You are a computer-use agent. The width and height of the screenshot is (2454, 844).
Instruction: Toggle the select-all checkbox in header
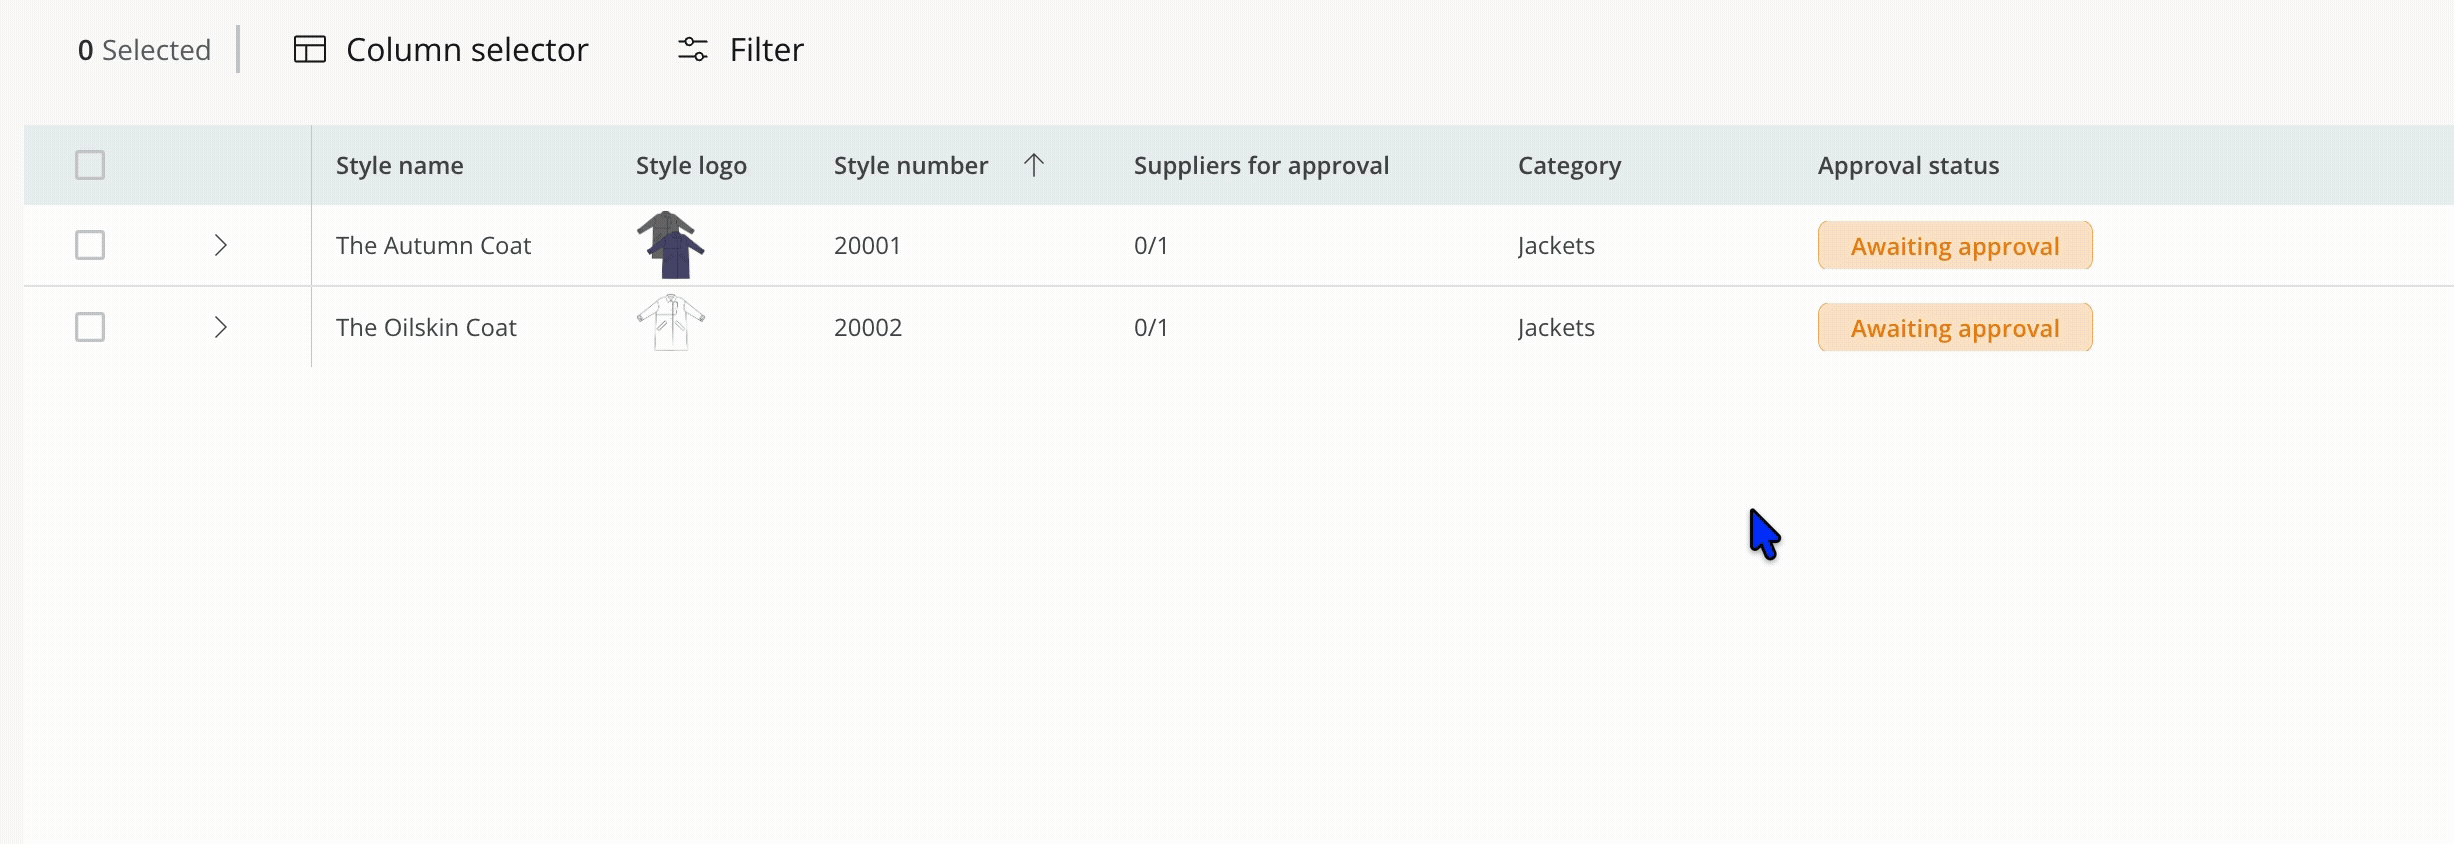90,165
